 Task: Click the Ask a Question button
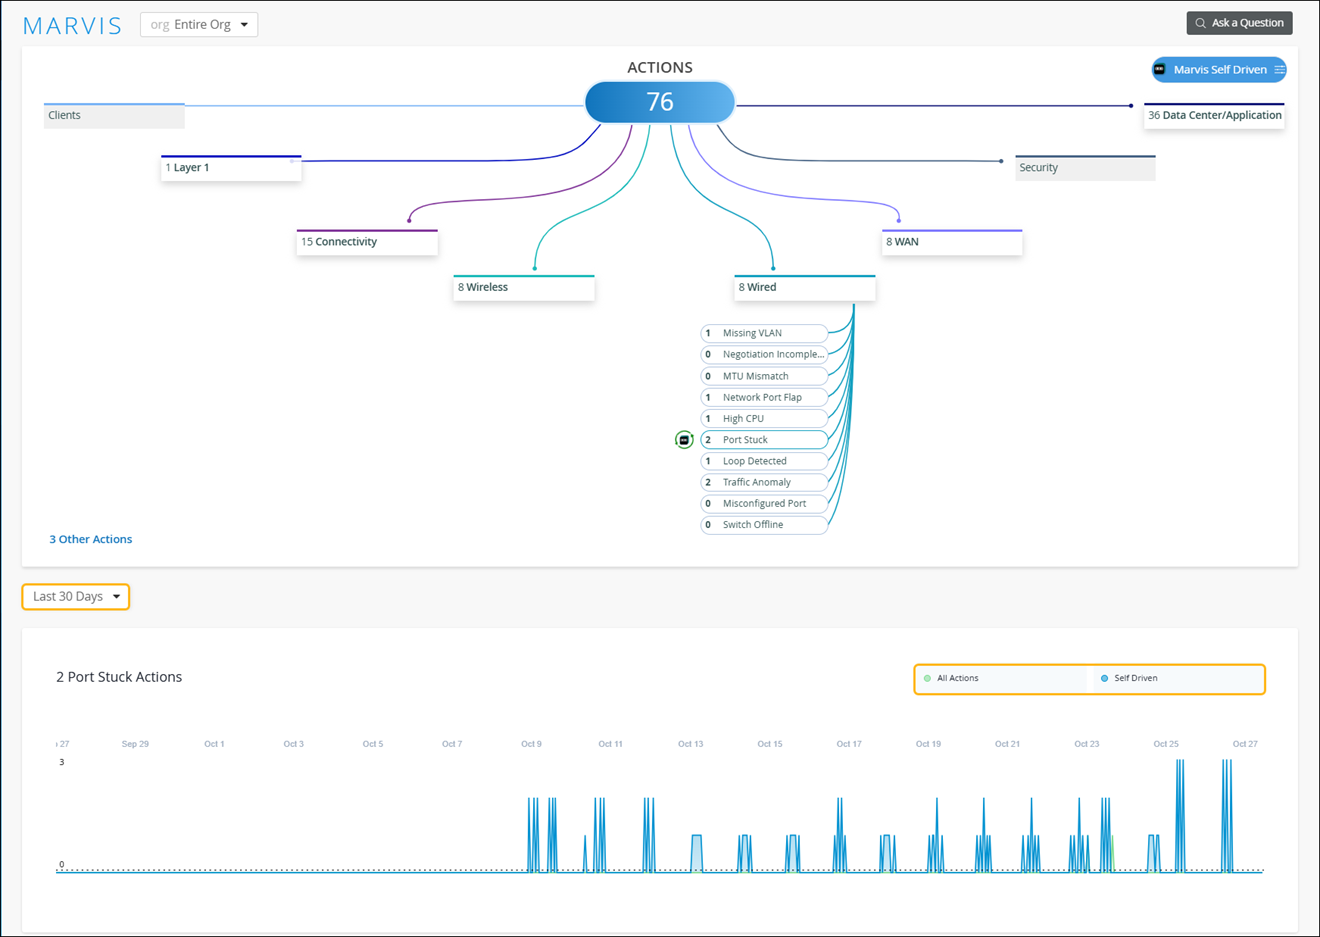pyautogui.click(x=1239, y=23)
